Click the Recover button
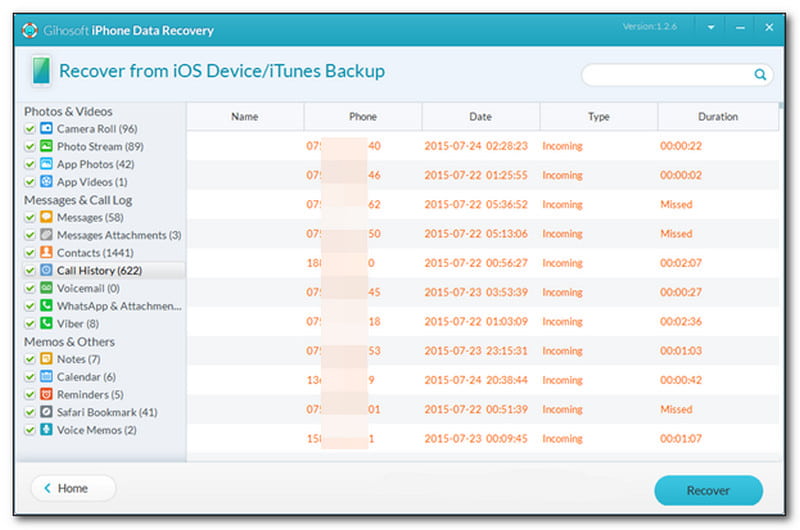Image resolution: width=800 pixels, height=530 pixels. (x=708, y=491)
